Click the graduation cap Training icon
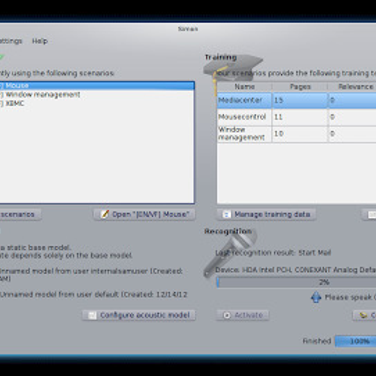Viewport: 376px width, 376px height. (232, 72)
